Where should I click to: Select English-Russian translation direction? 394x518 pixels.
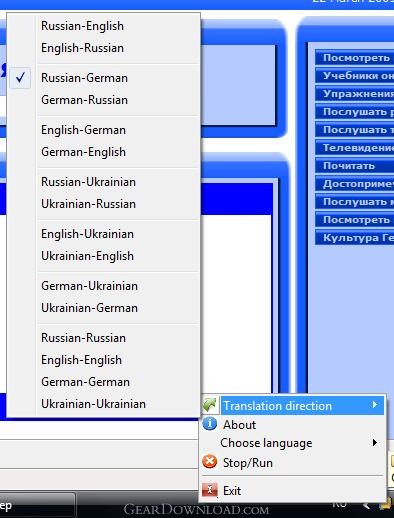tap(103, 48)
